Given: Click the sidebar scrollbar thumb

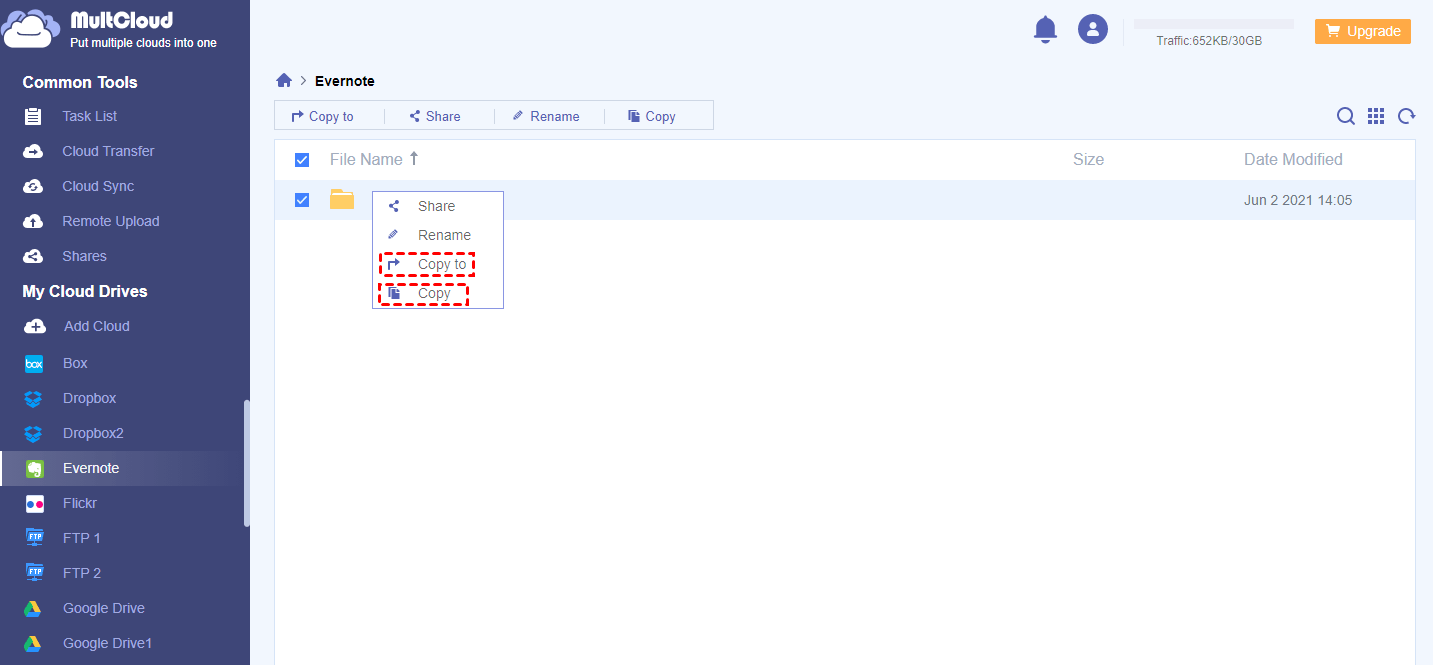Looking at the screenshot, I should (246, 463).
